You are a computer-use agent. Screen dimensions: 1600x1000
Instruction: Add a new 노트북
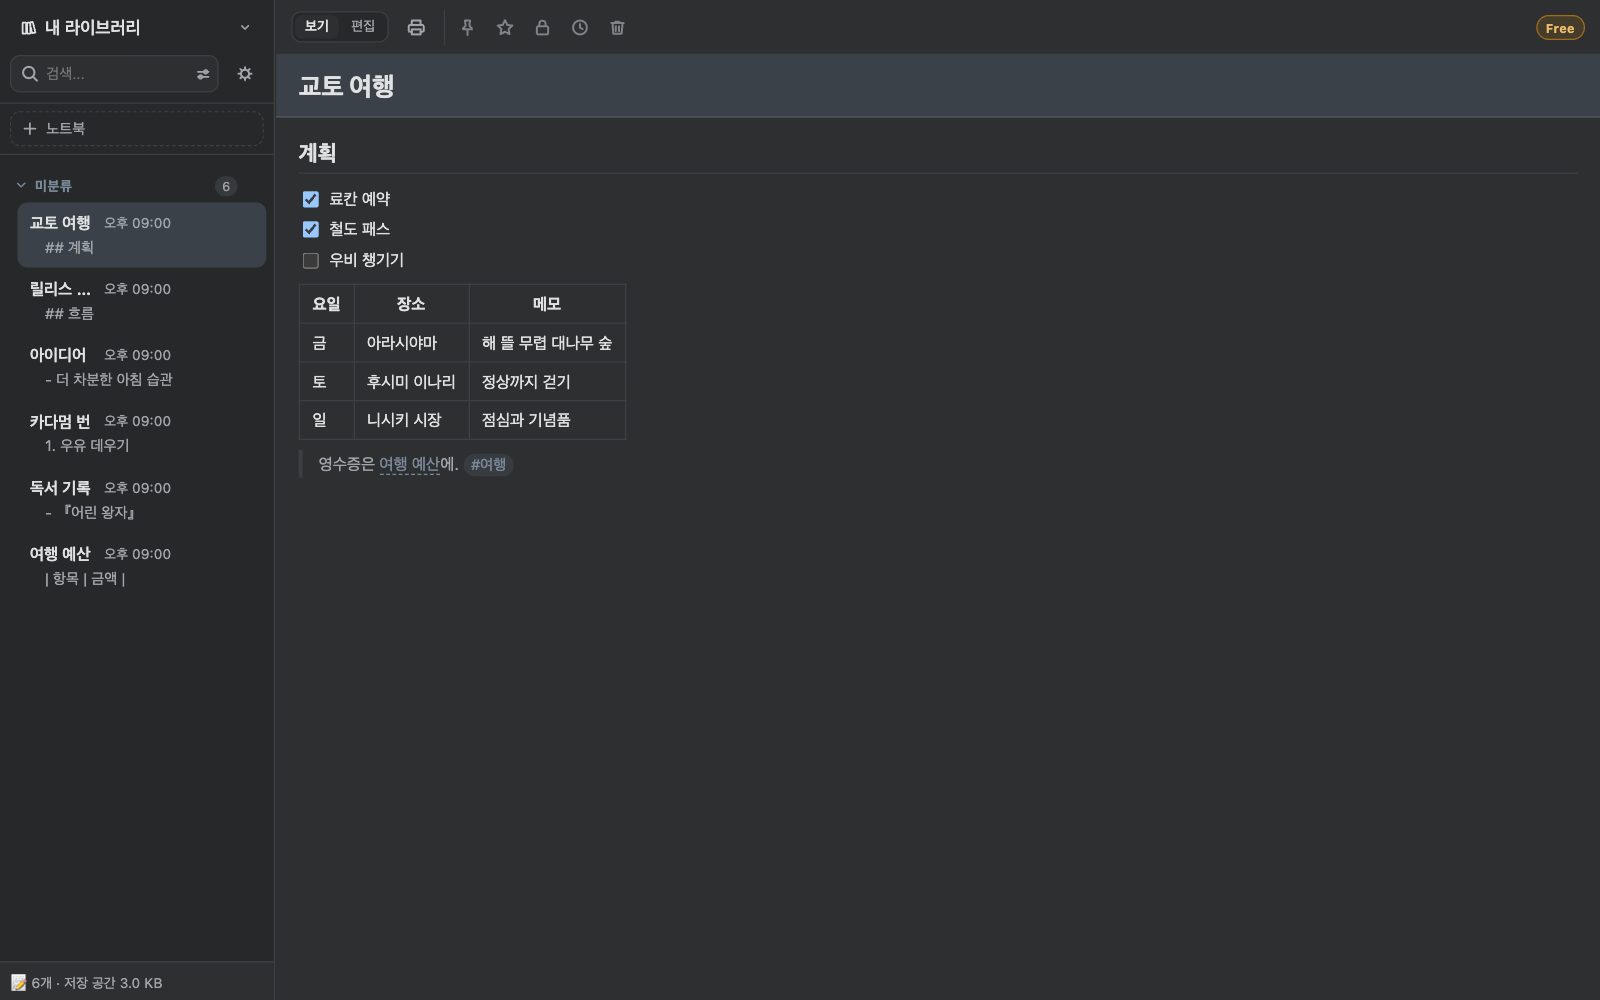pos(137,129)
